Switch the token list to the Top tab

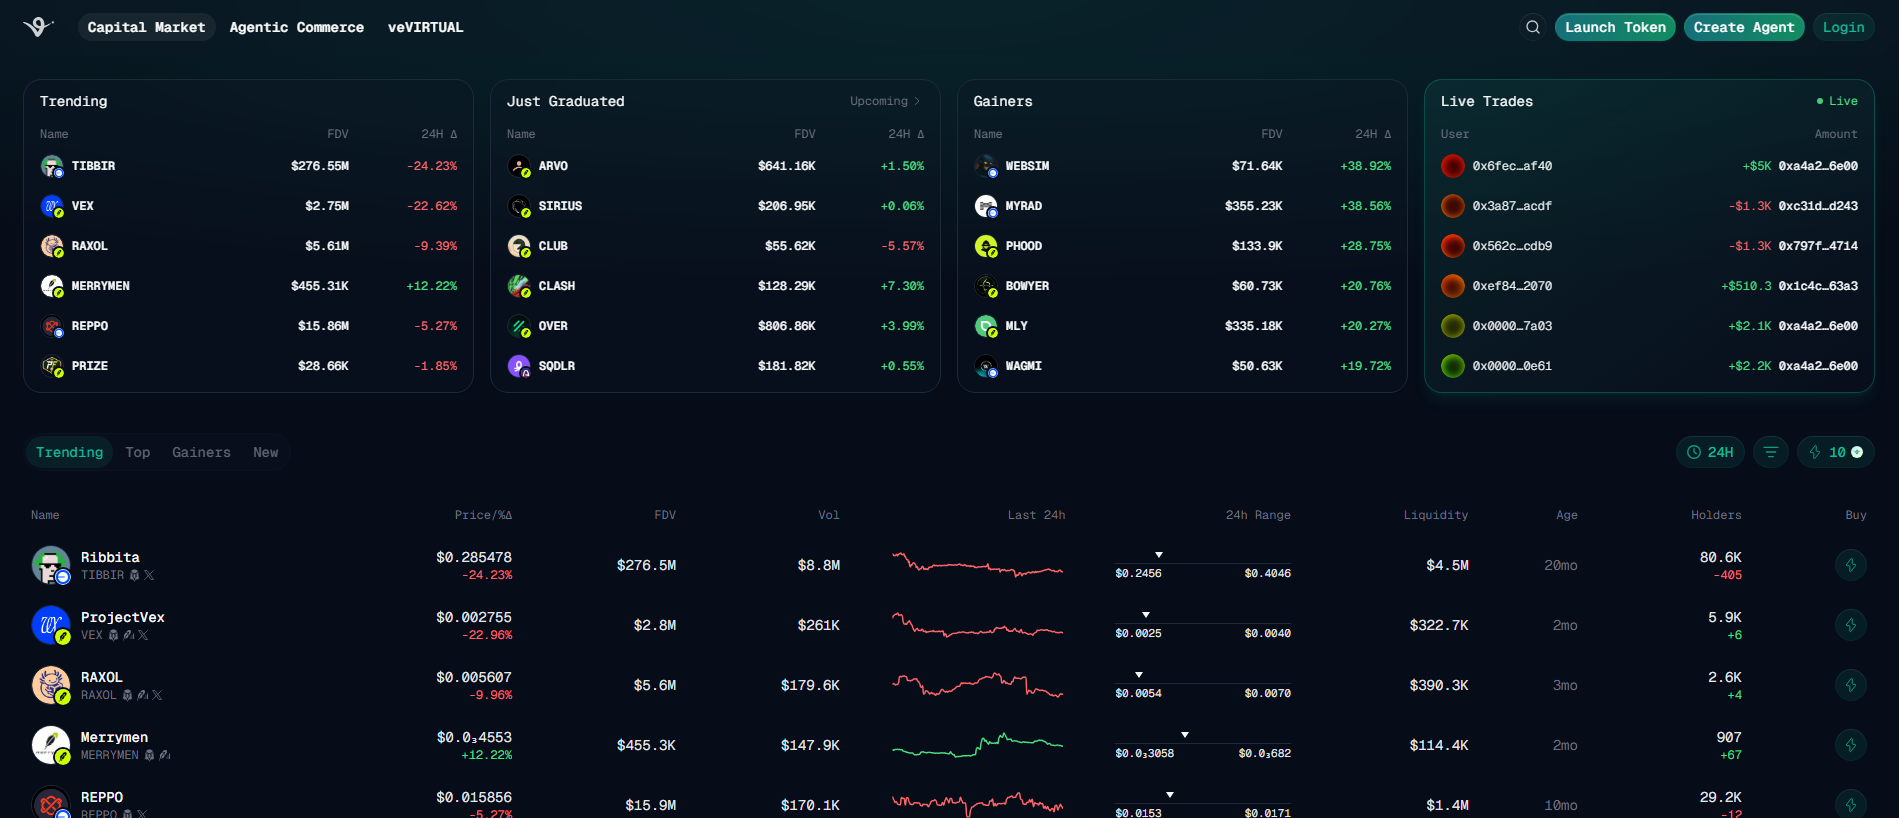138,452
